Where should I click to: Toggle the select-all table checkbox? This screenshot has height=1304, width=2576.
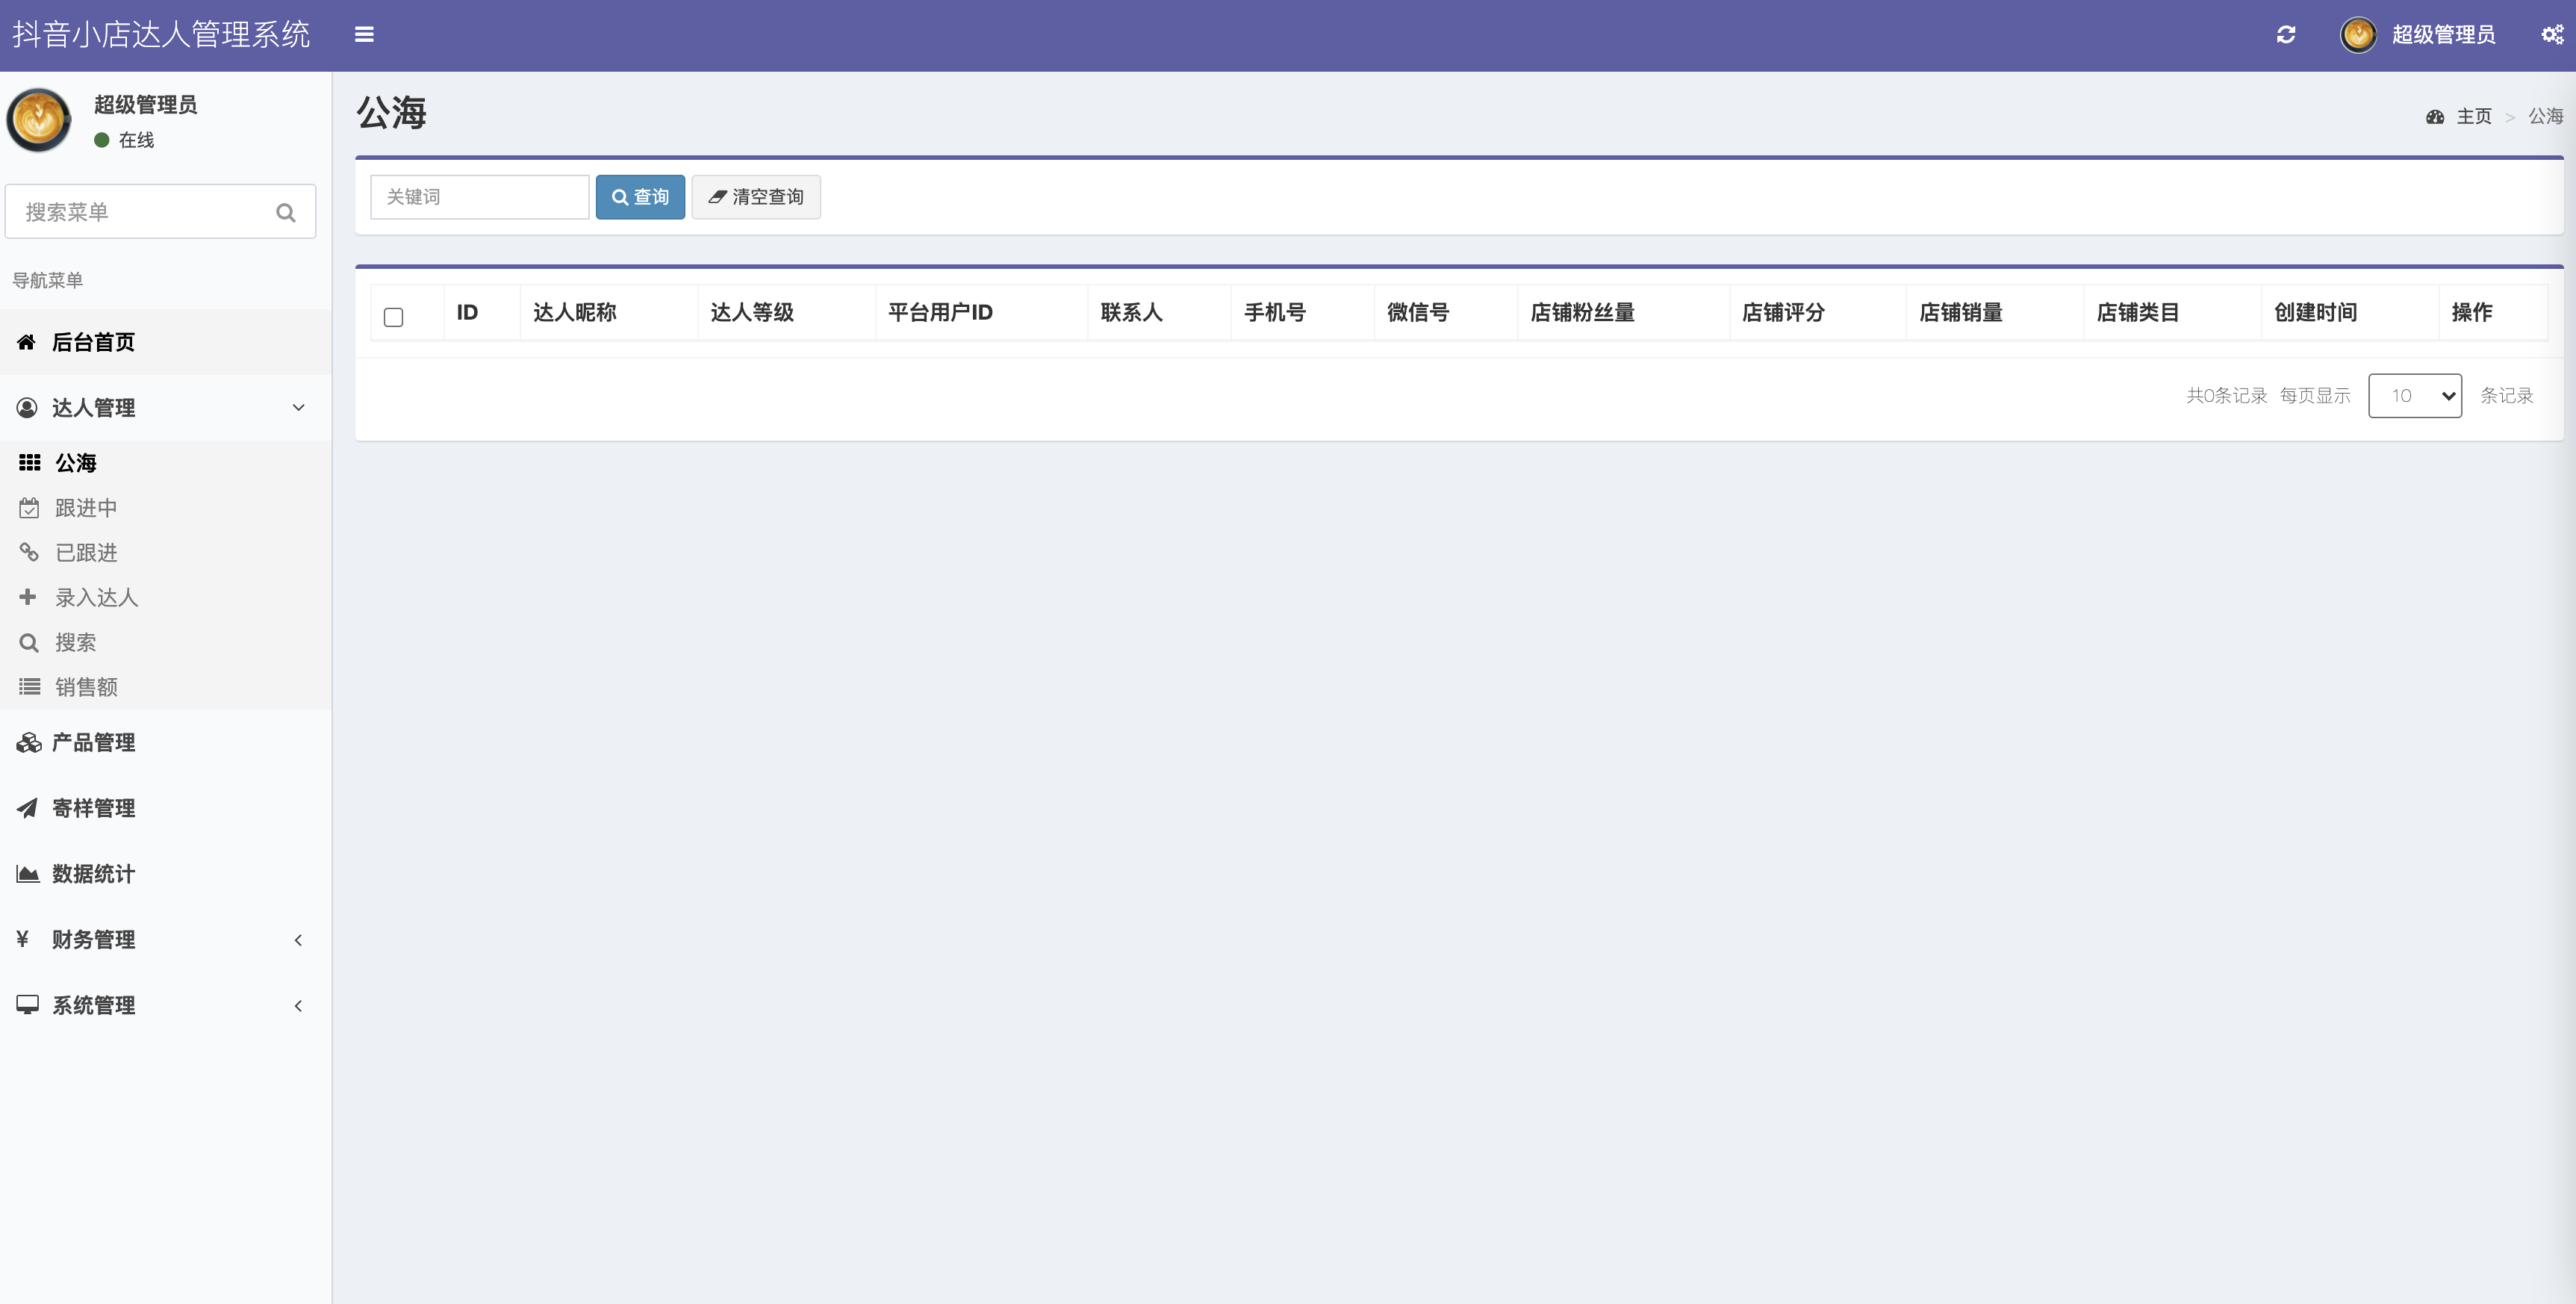click(393, 317)
